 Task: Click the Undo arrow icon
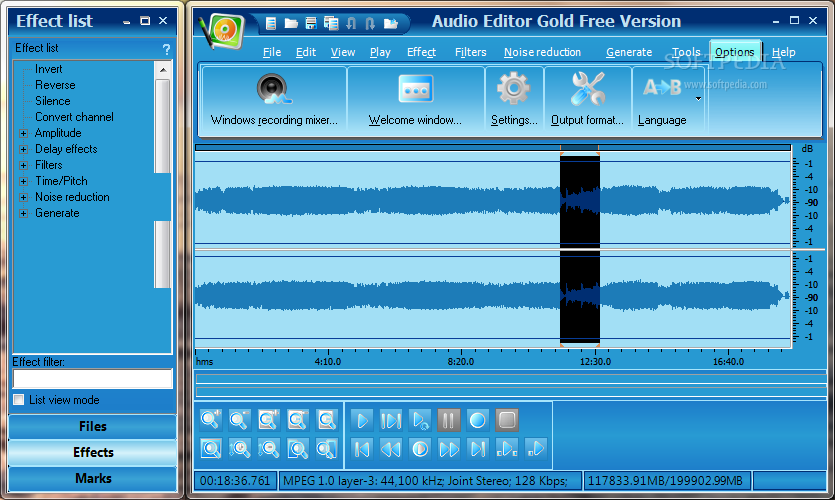pyautogui.click(x=350, y=23)
